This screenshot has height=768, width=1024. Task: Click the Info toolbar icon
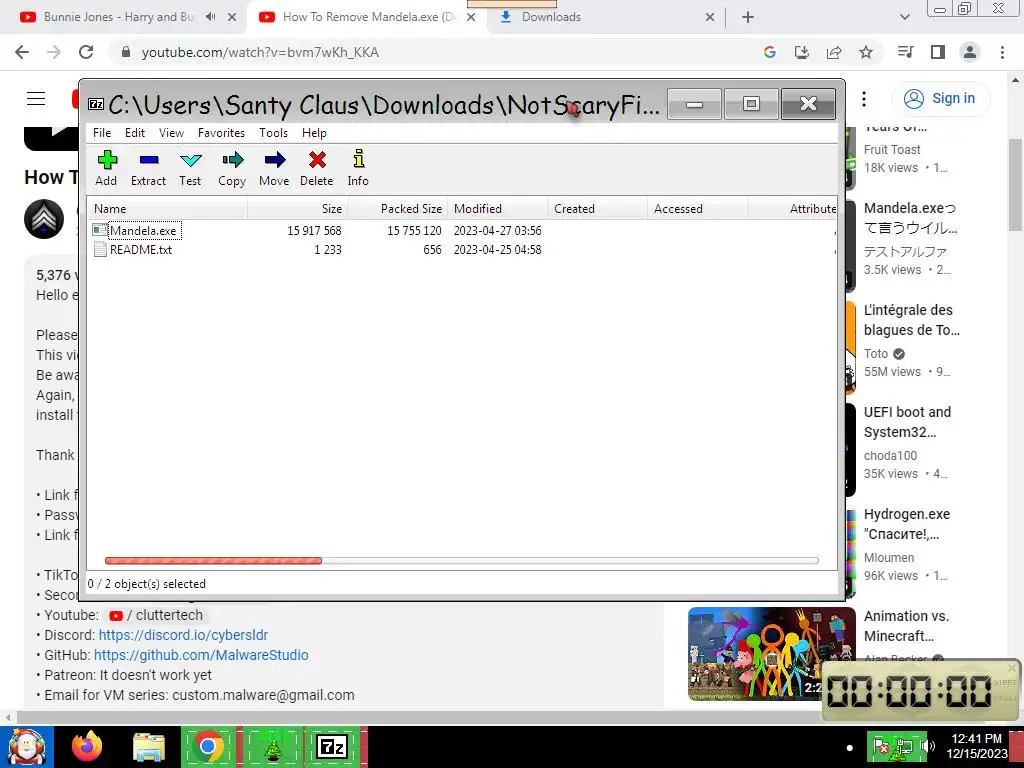(x=358, y=168)
